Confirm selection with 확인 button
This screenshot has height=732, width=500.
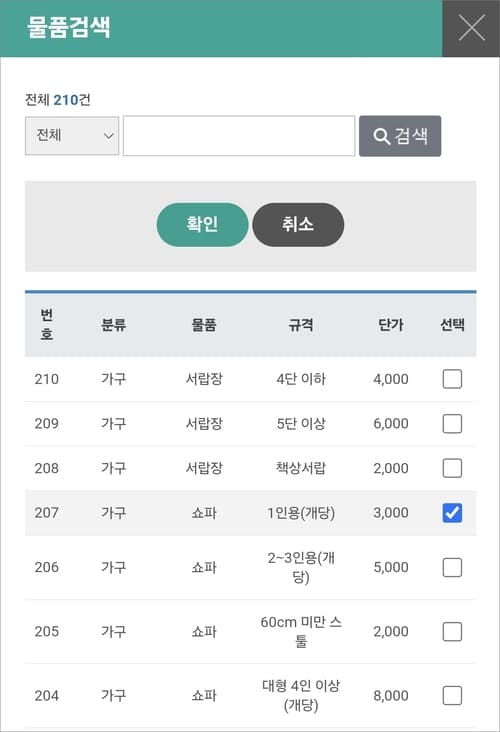[202, 225]
